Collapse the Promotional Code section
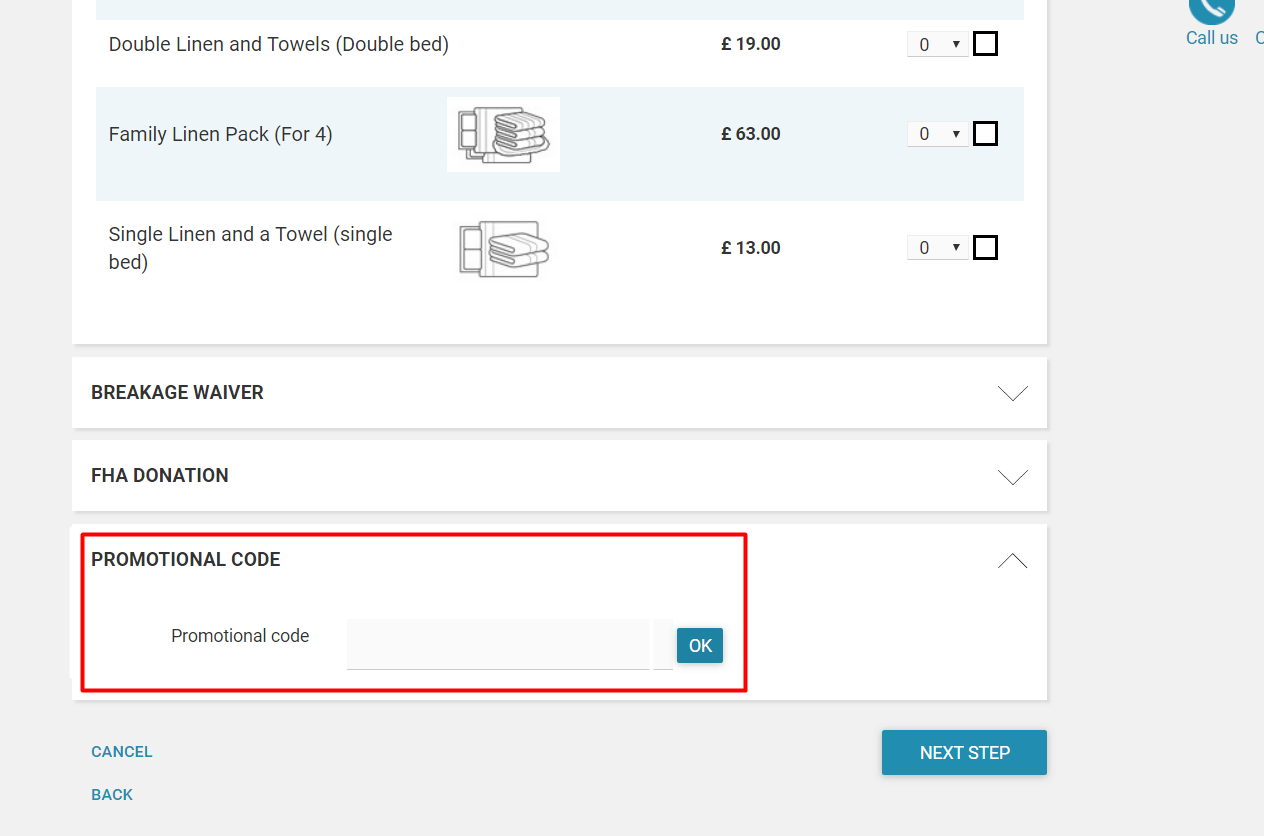The width and height of the screenshot is (1264, 836). point(1012,560)
